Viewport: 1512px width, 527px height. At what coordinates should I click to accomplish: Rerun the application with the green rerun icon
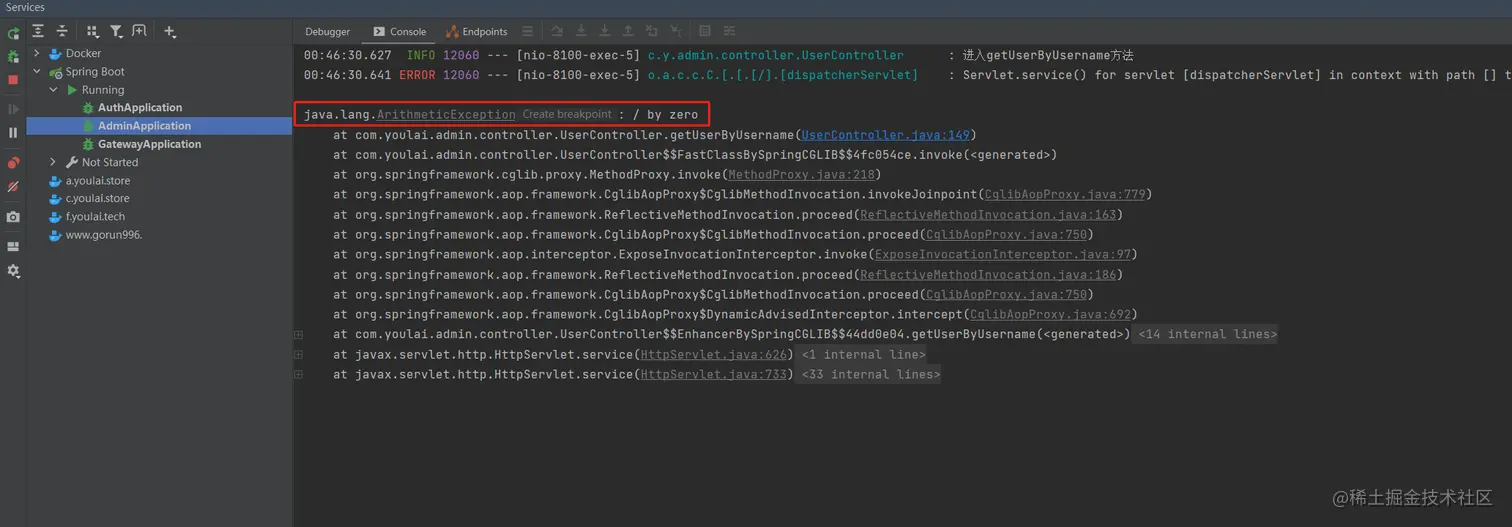point(13,34)
